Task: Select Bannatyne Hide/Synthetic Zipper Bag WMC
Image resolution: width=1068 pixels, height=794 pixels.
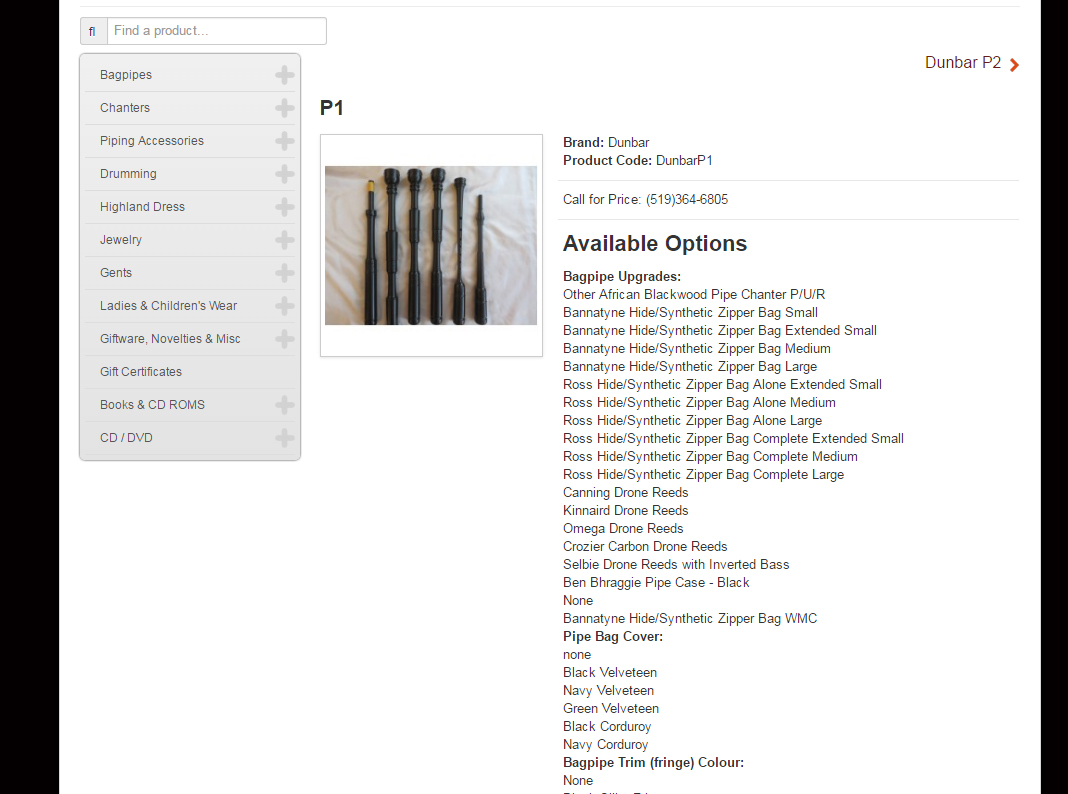Action: click(x=690, y=619)
